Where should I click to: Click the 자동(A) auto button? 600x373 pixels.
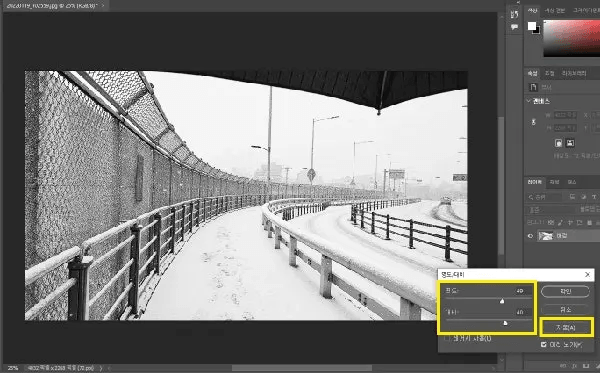566,327
